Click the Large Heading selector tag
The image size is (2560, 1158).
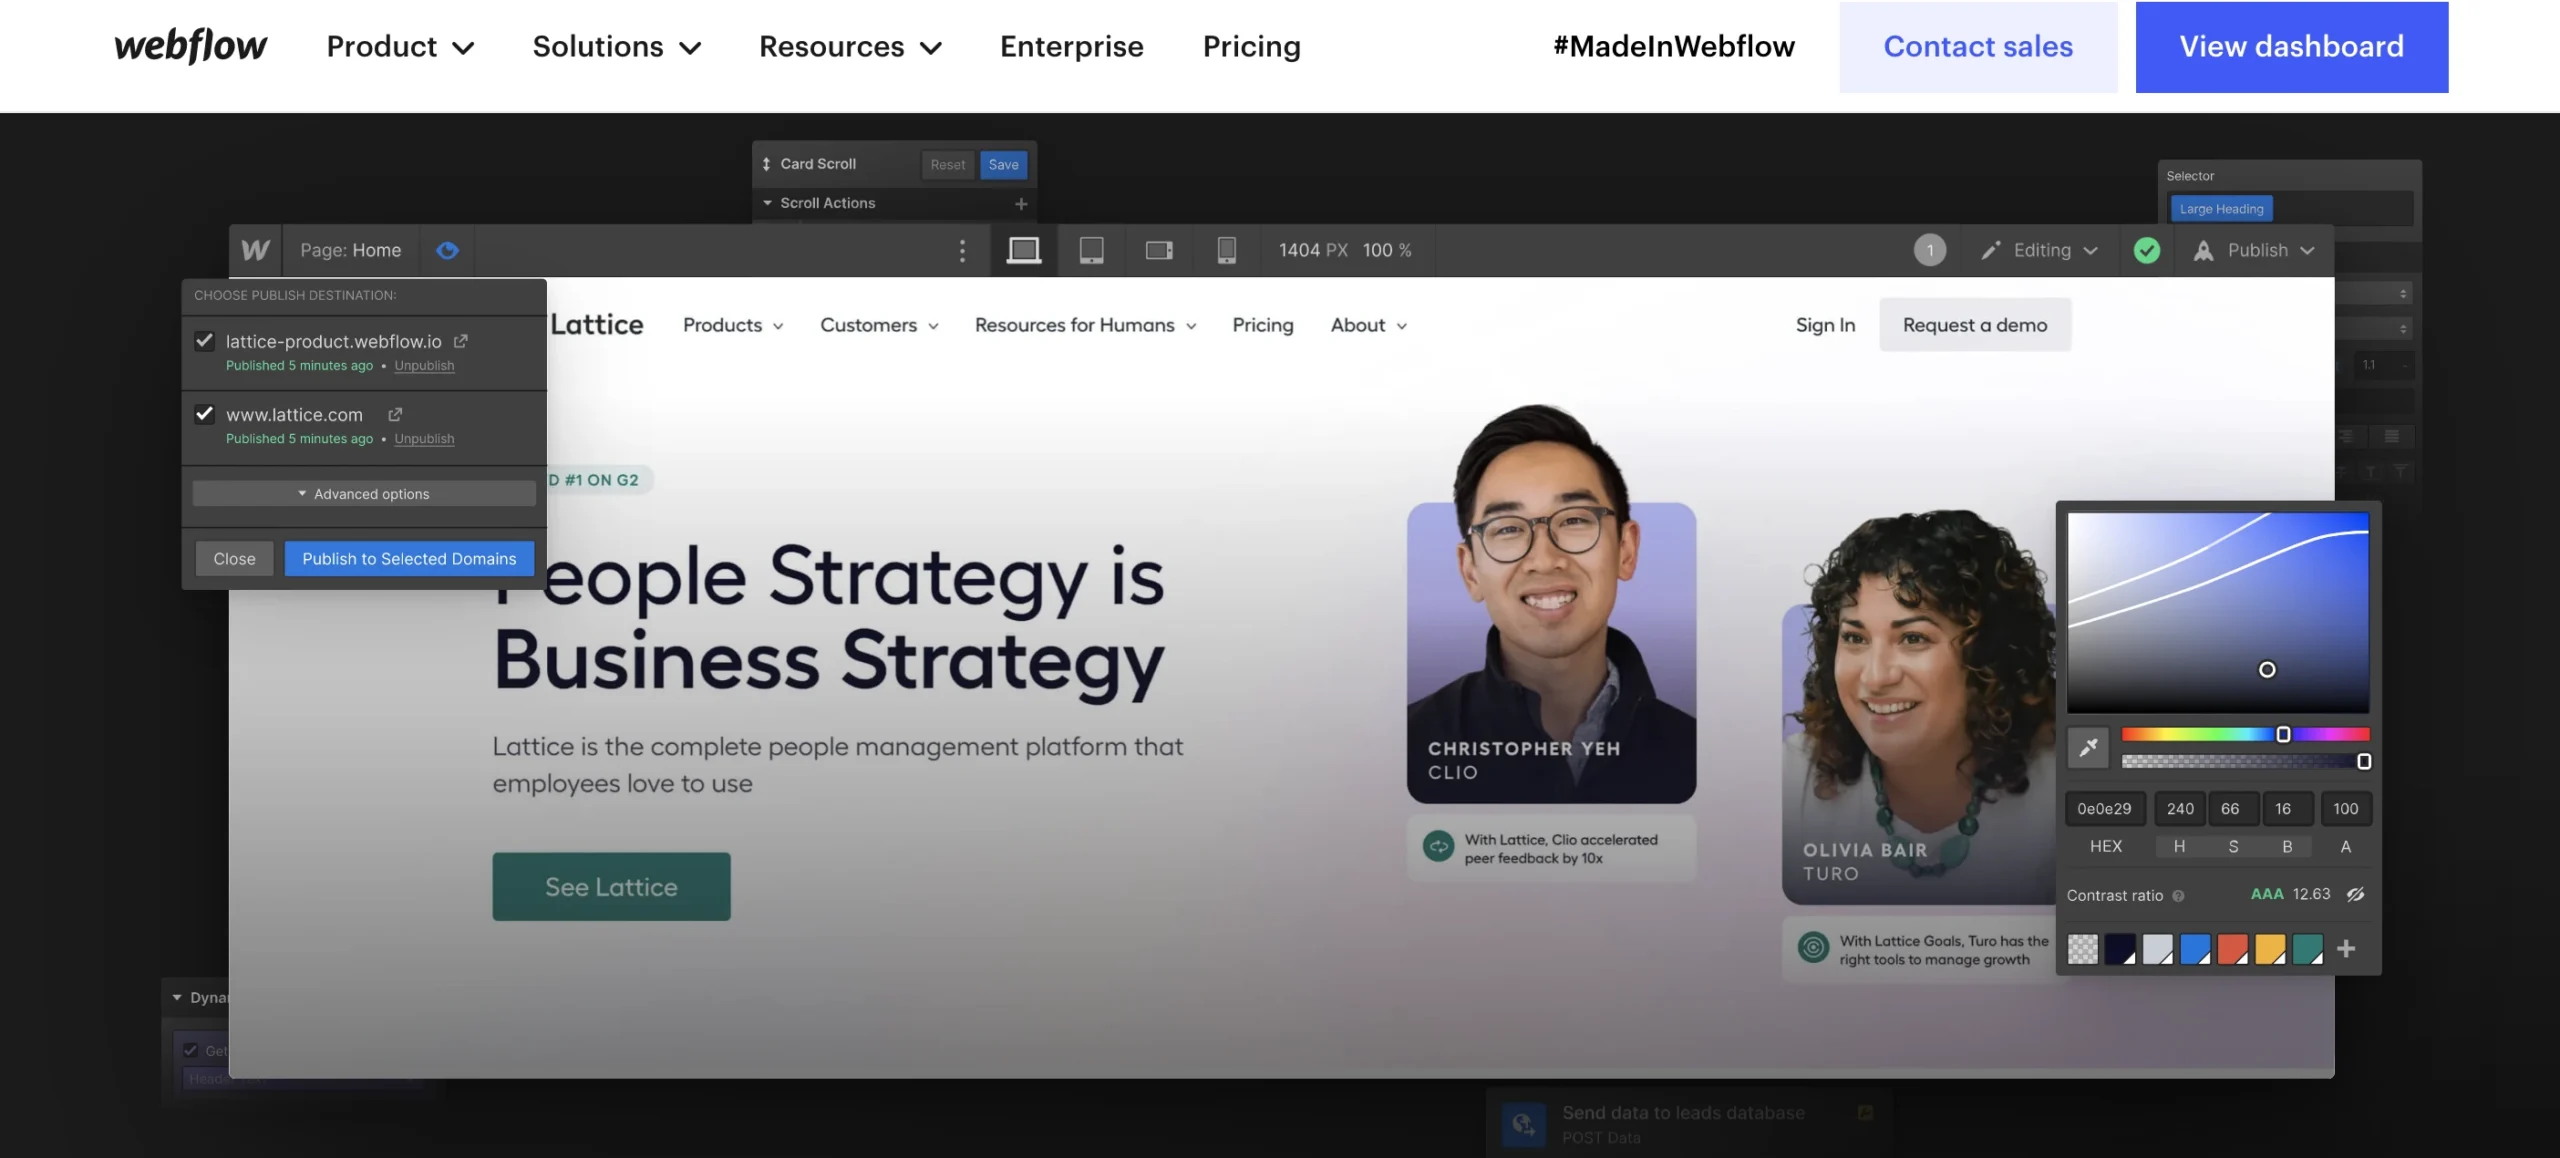2221,209
